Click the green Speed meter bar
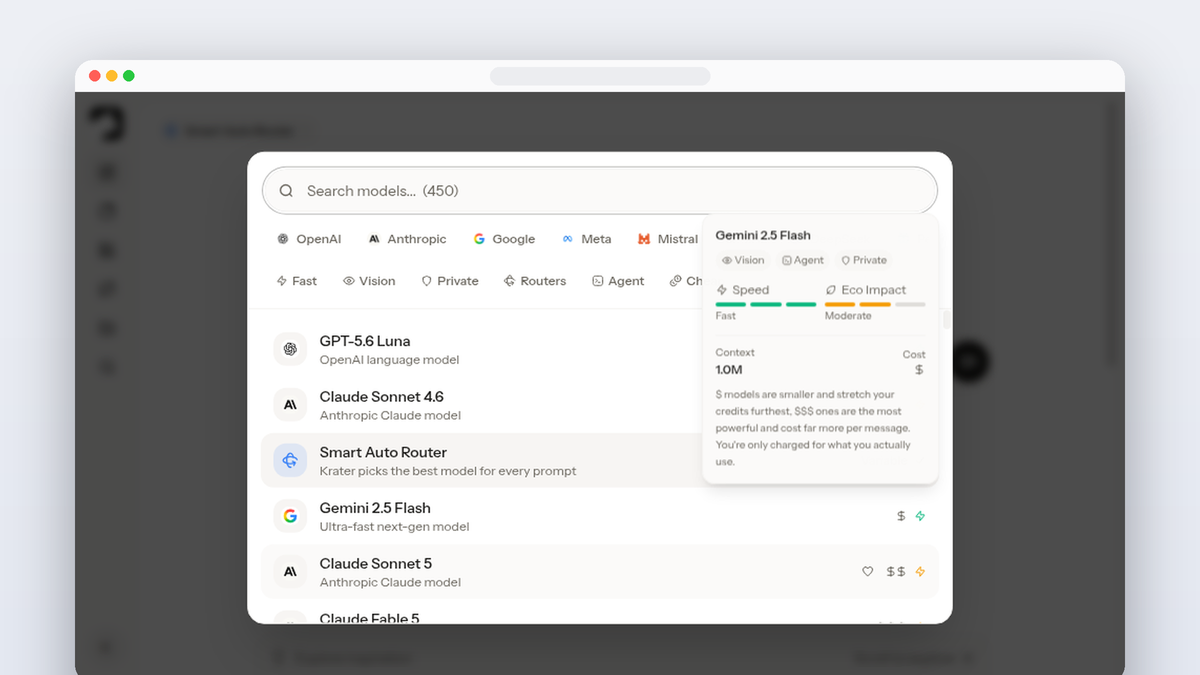The image size is (1200, 675). 766,304
